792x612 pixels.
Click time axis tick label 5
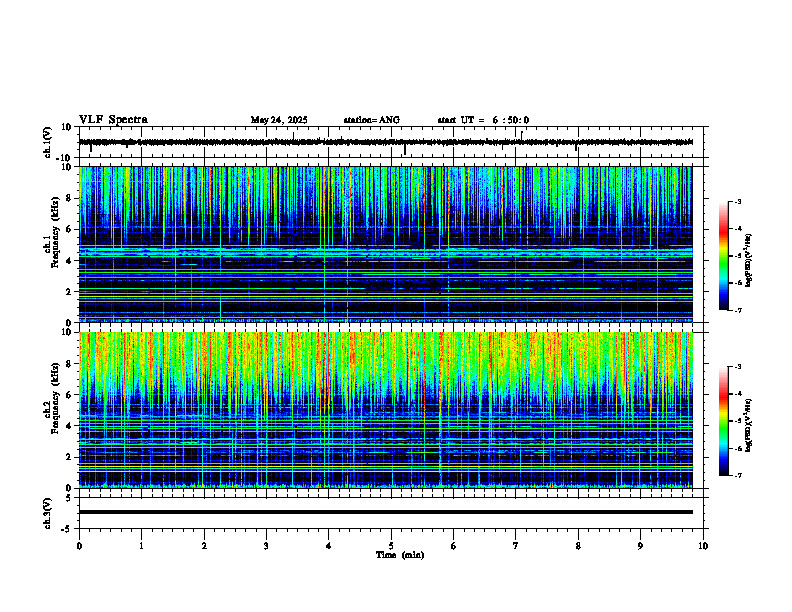(x=391, y=546)
